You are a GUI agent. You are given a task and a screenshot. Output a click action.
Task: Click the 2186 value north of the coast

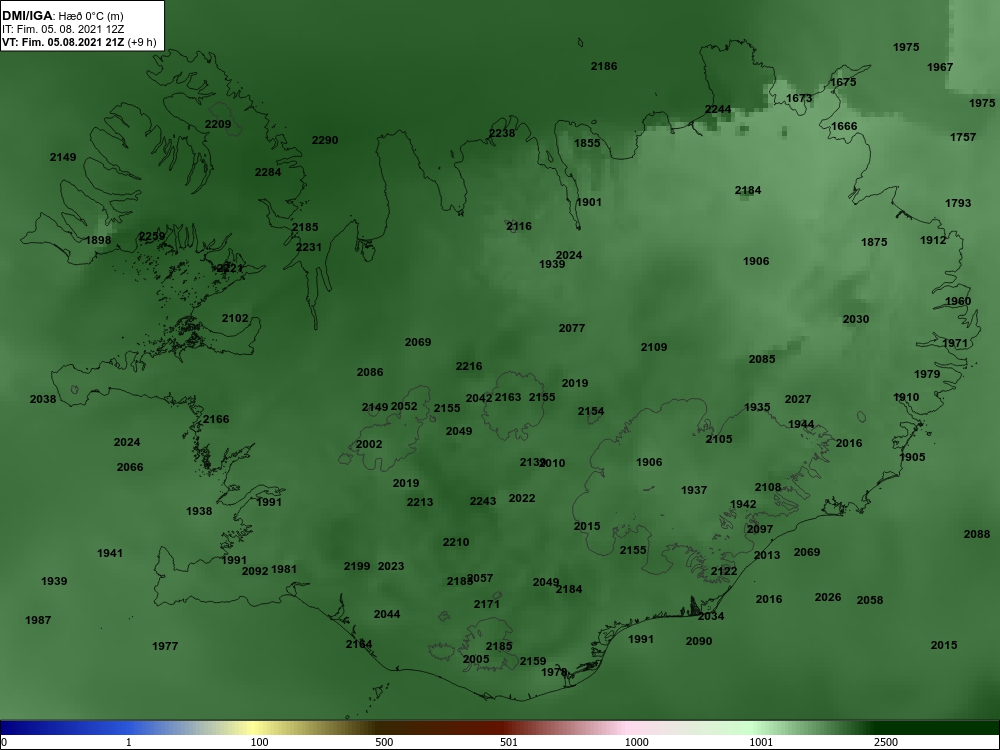pyautogui.click(x=604, y=66)
